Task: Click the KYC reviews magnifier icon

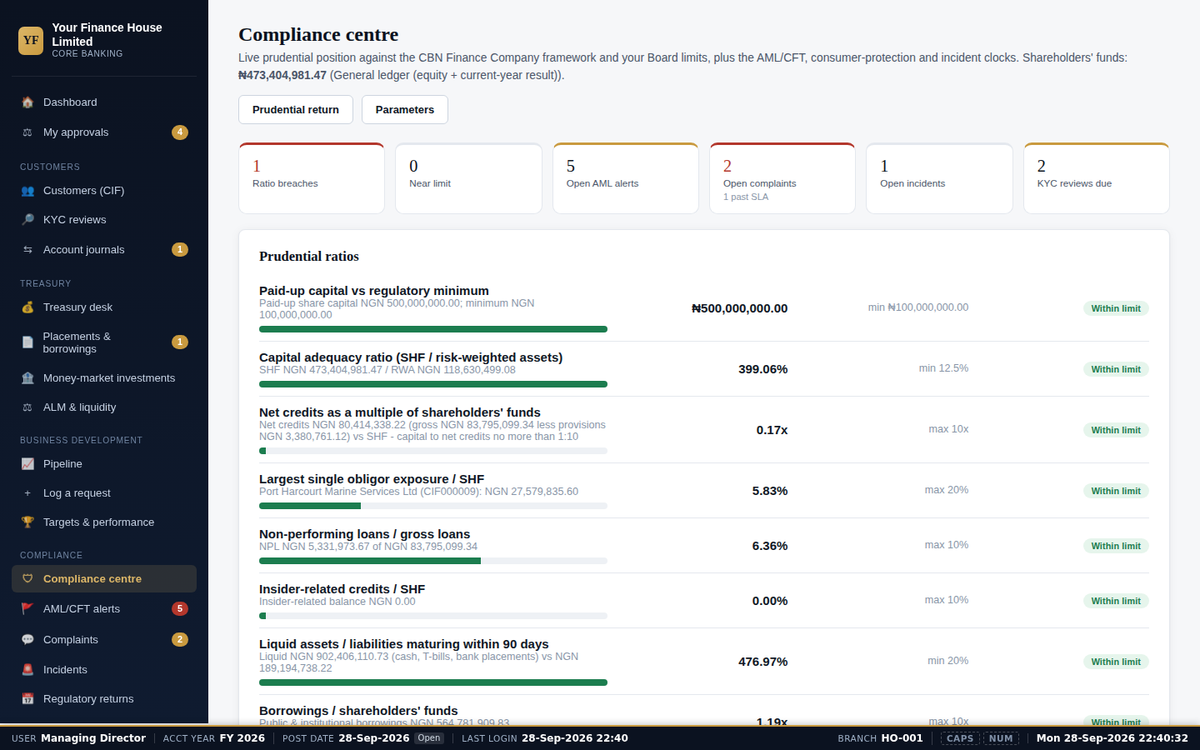Action: (x=28, y=219)
